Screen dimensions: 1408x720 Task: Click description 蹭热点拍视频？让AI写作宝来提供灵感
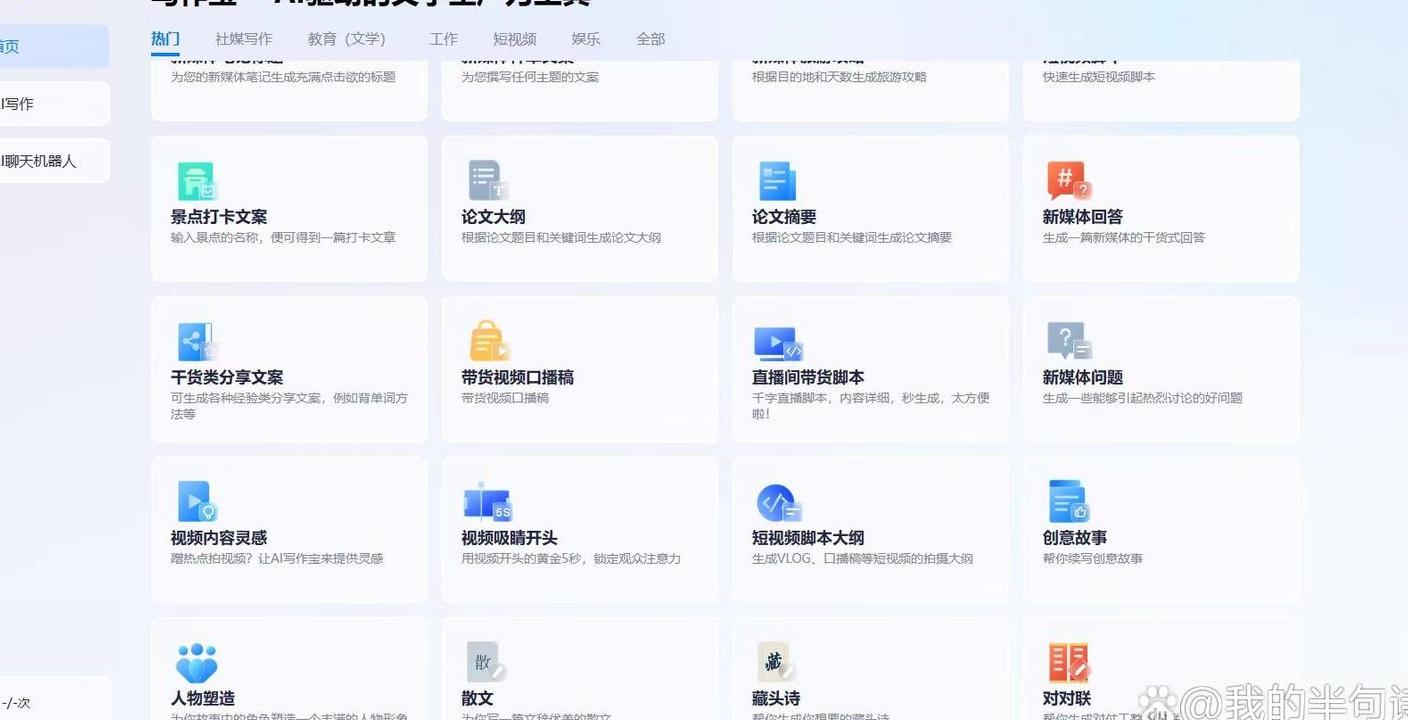coord(277,559)
